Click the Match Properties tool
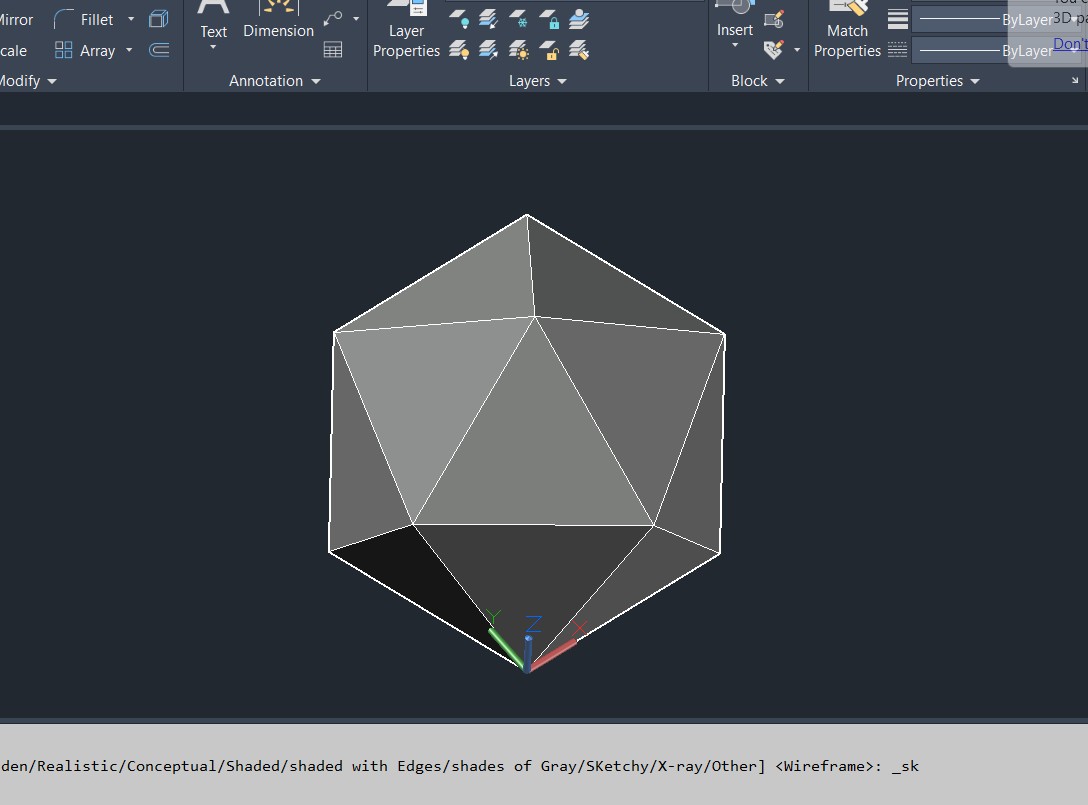 [x=847, y=32]
